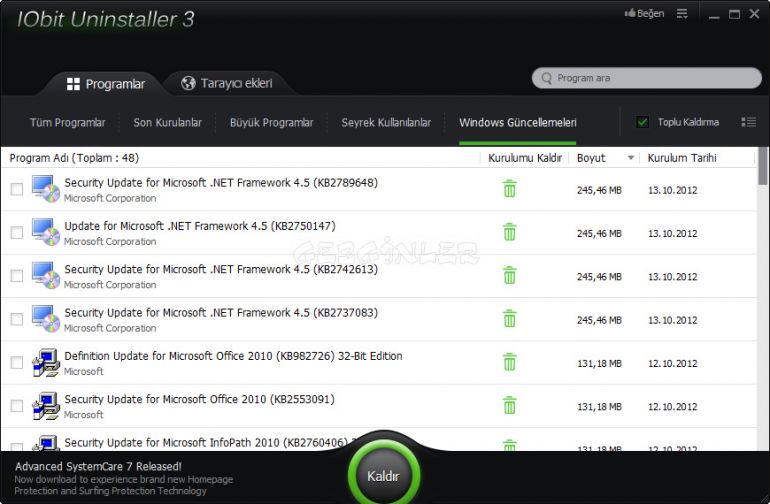
Task: Select row text Definition Update KB982726 32-Bit
Action: point(233,356)
